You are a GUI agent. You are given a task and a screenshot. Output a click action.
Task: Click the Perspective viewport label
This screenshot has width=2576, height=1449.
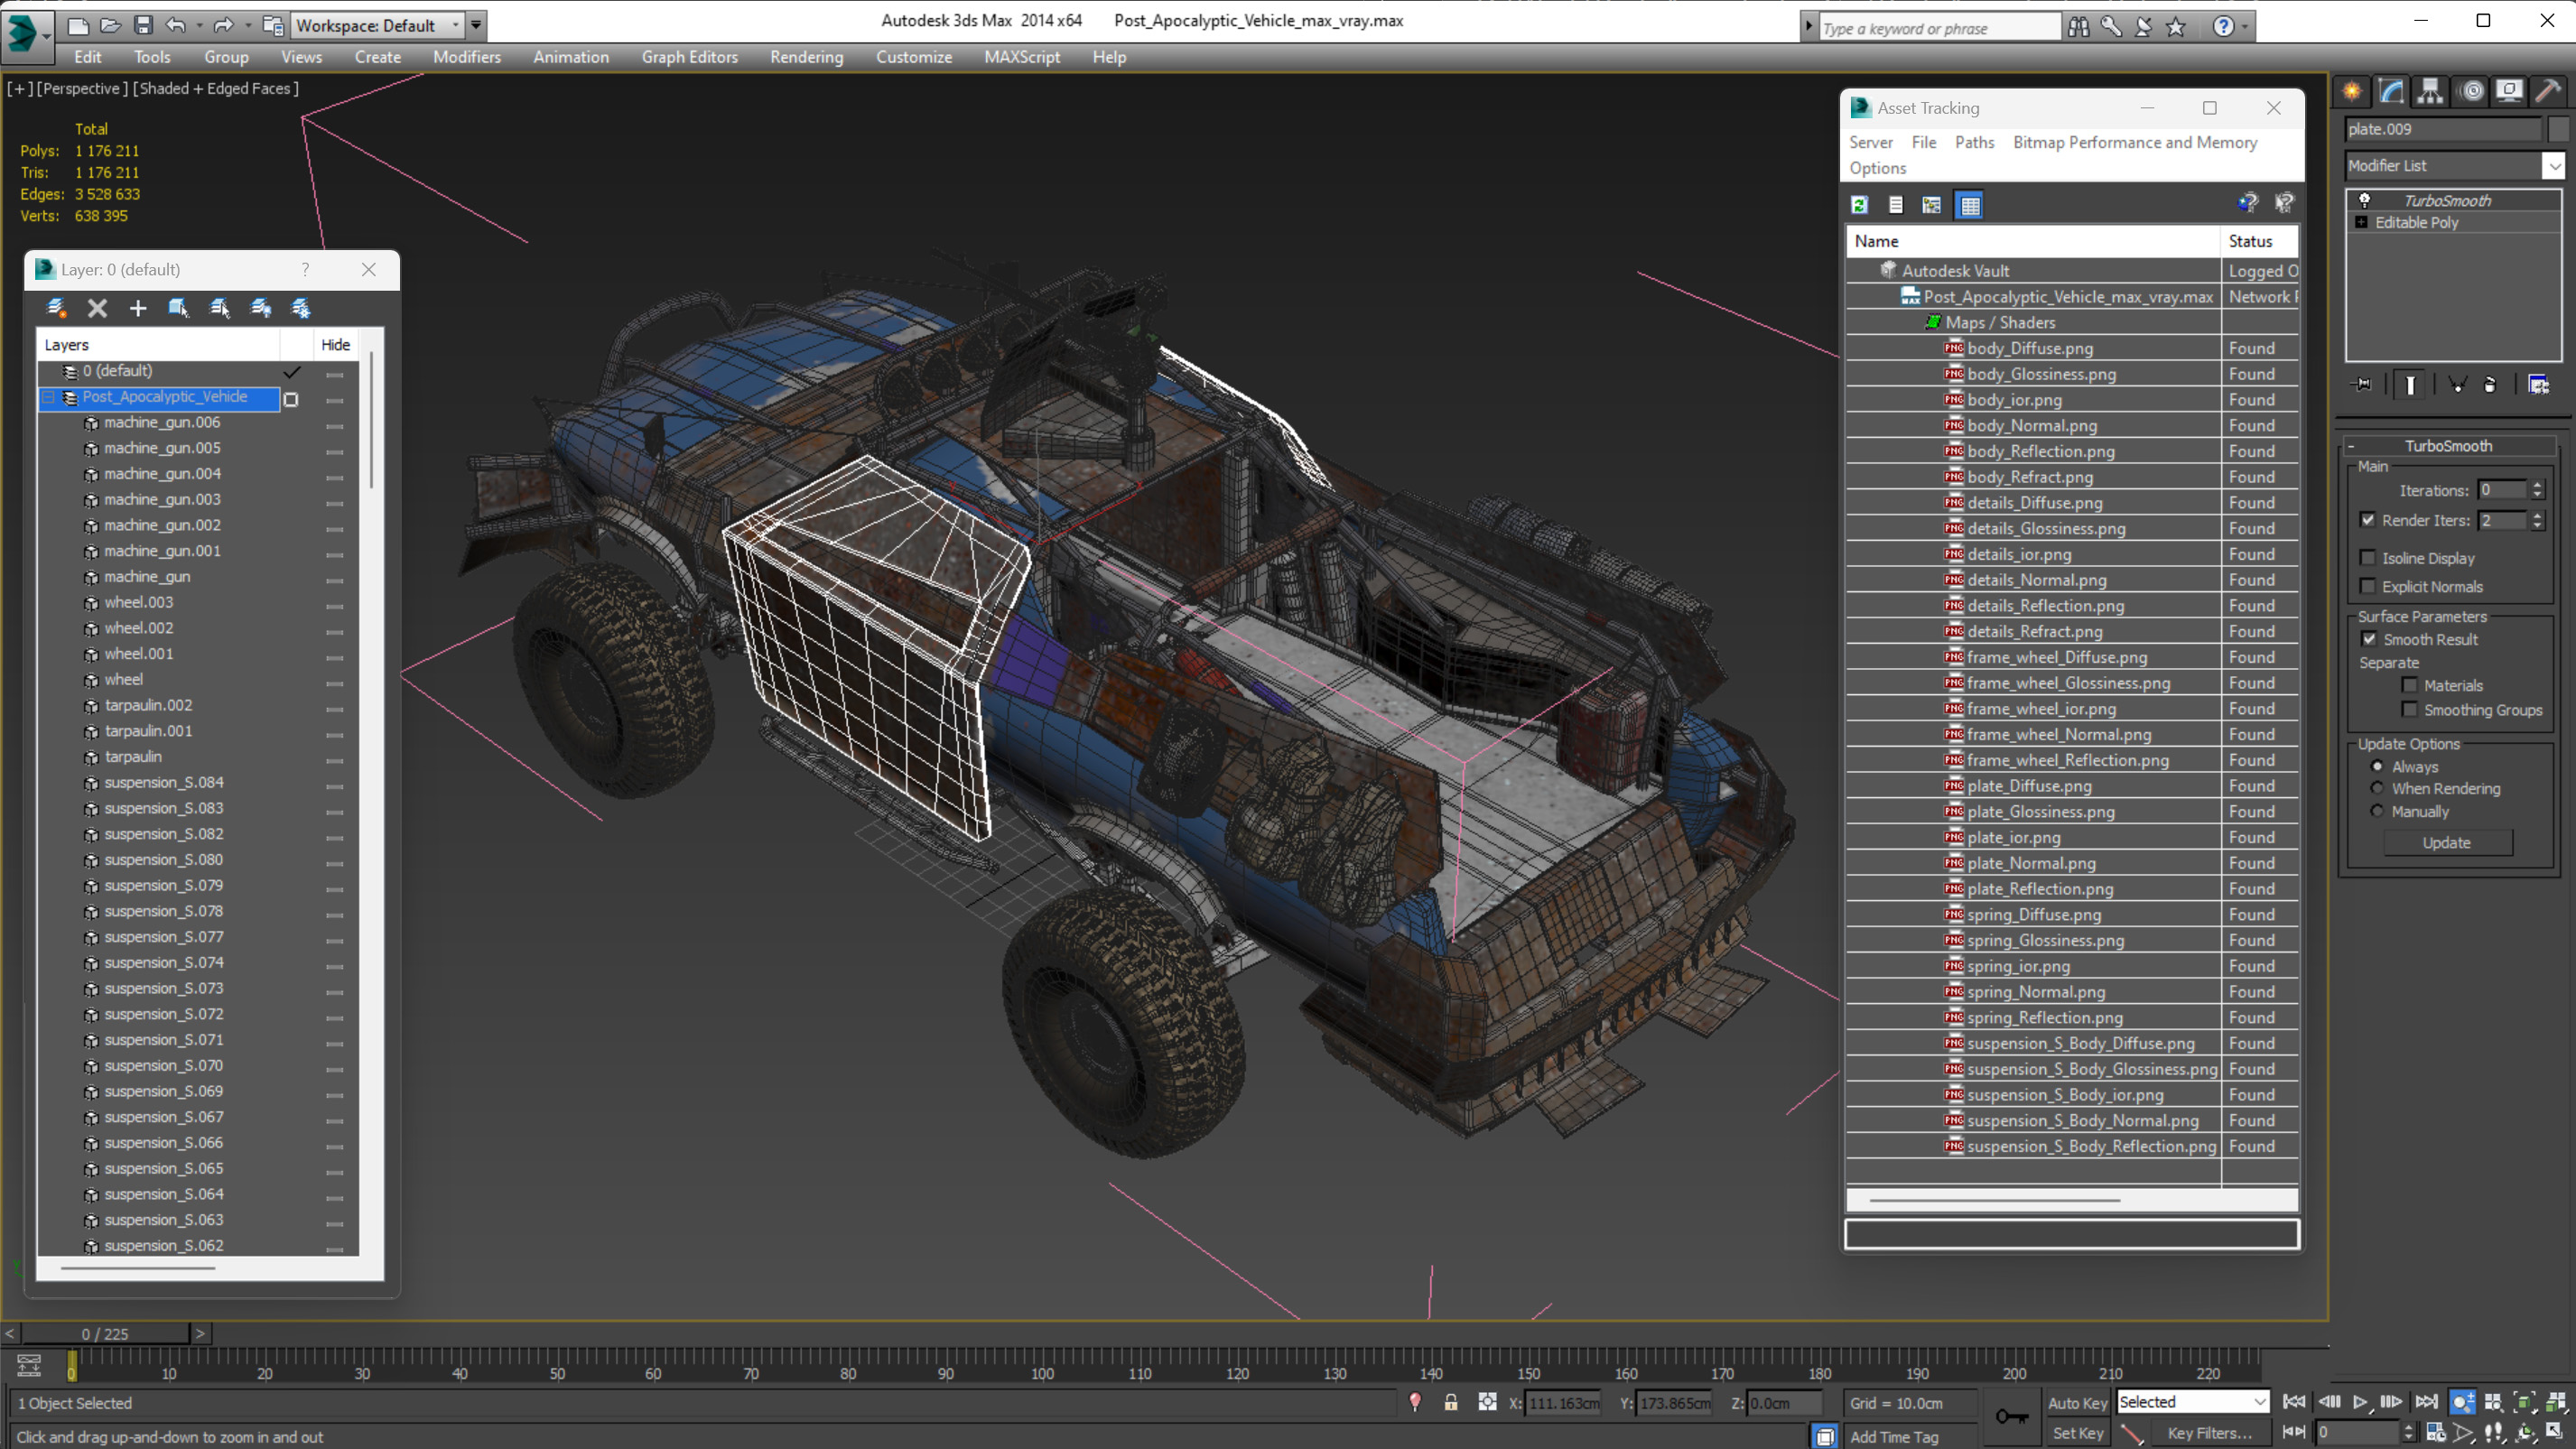pos(83,88)
